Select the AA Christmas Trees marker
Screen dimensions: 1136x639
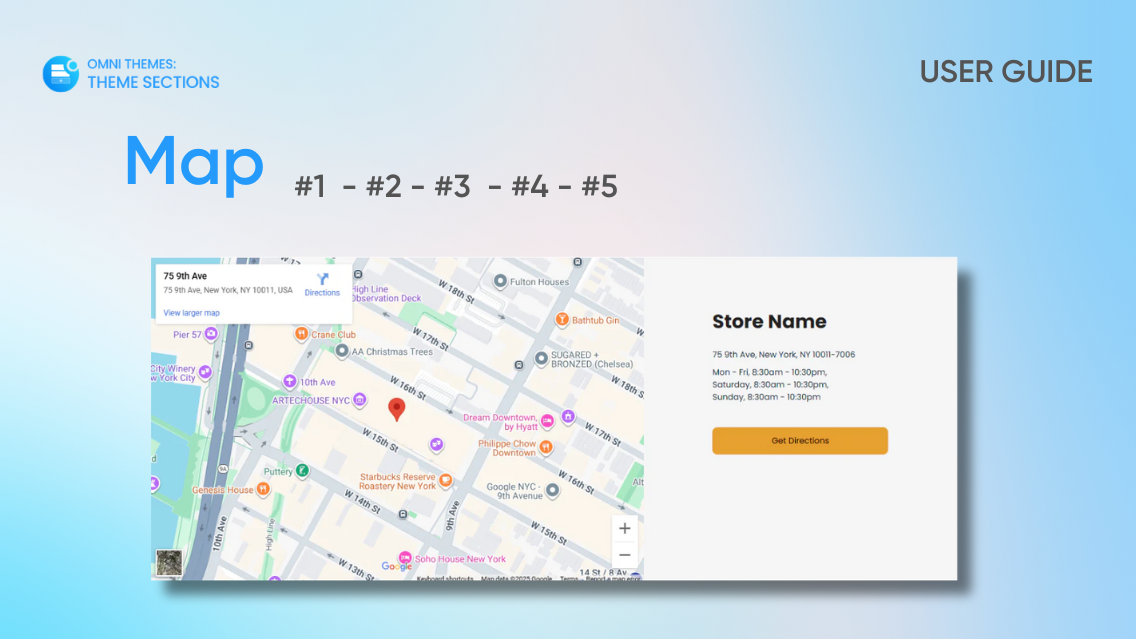342,351
